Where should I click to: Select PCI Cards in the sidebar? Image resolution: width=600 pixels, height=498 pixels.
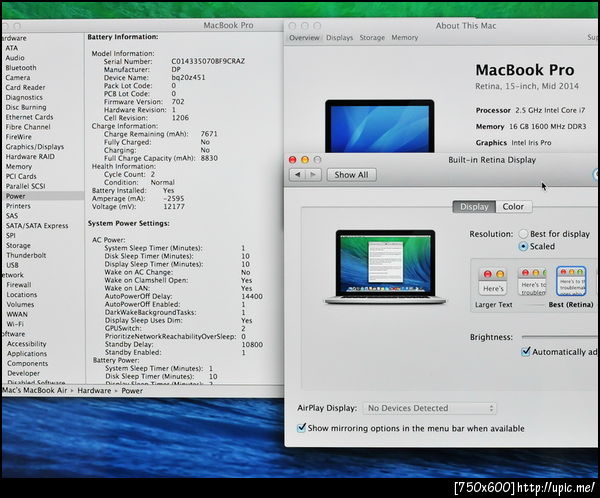[x=21, y=176]
